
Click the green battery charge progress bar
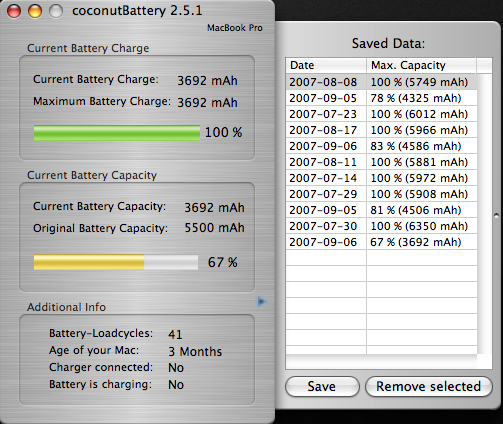point(117,133)
